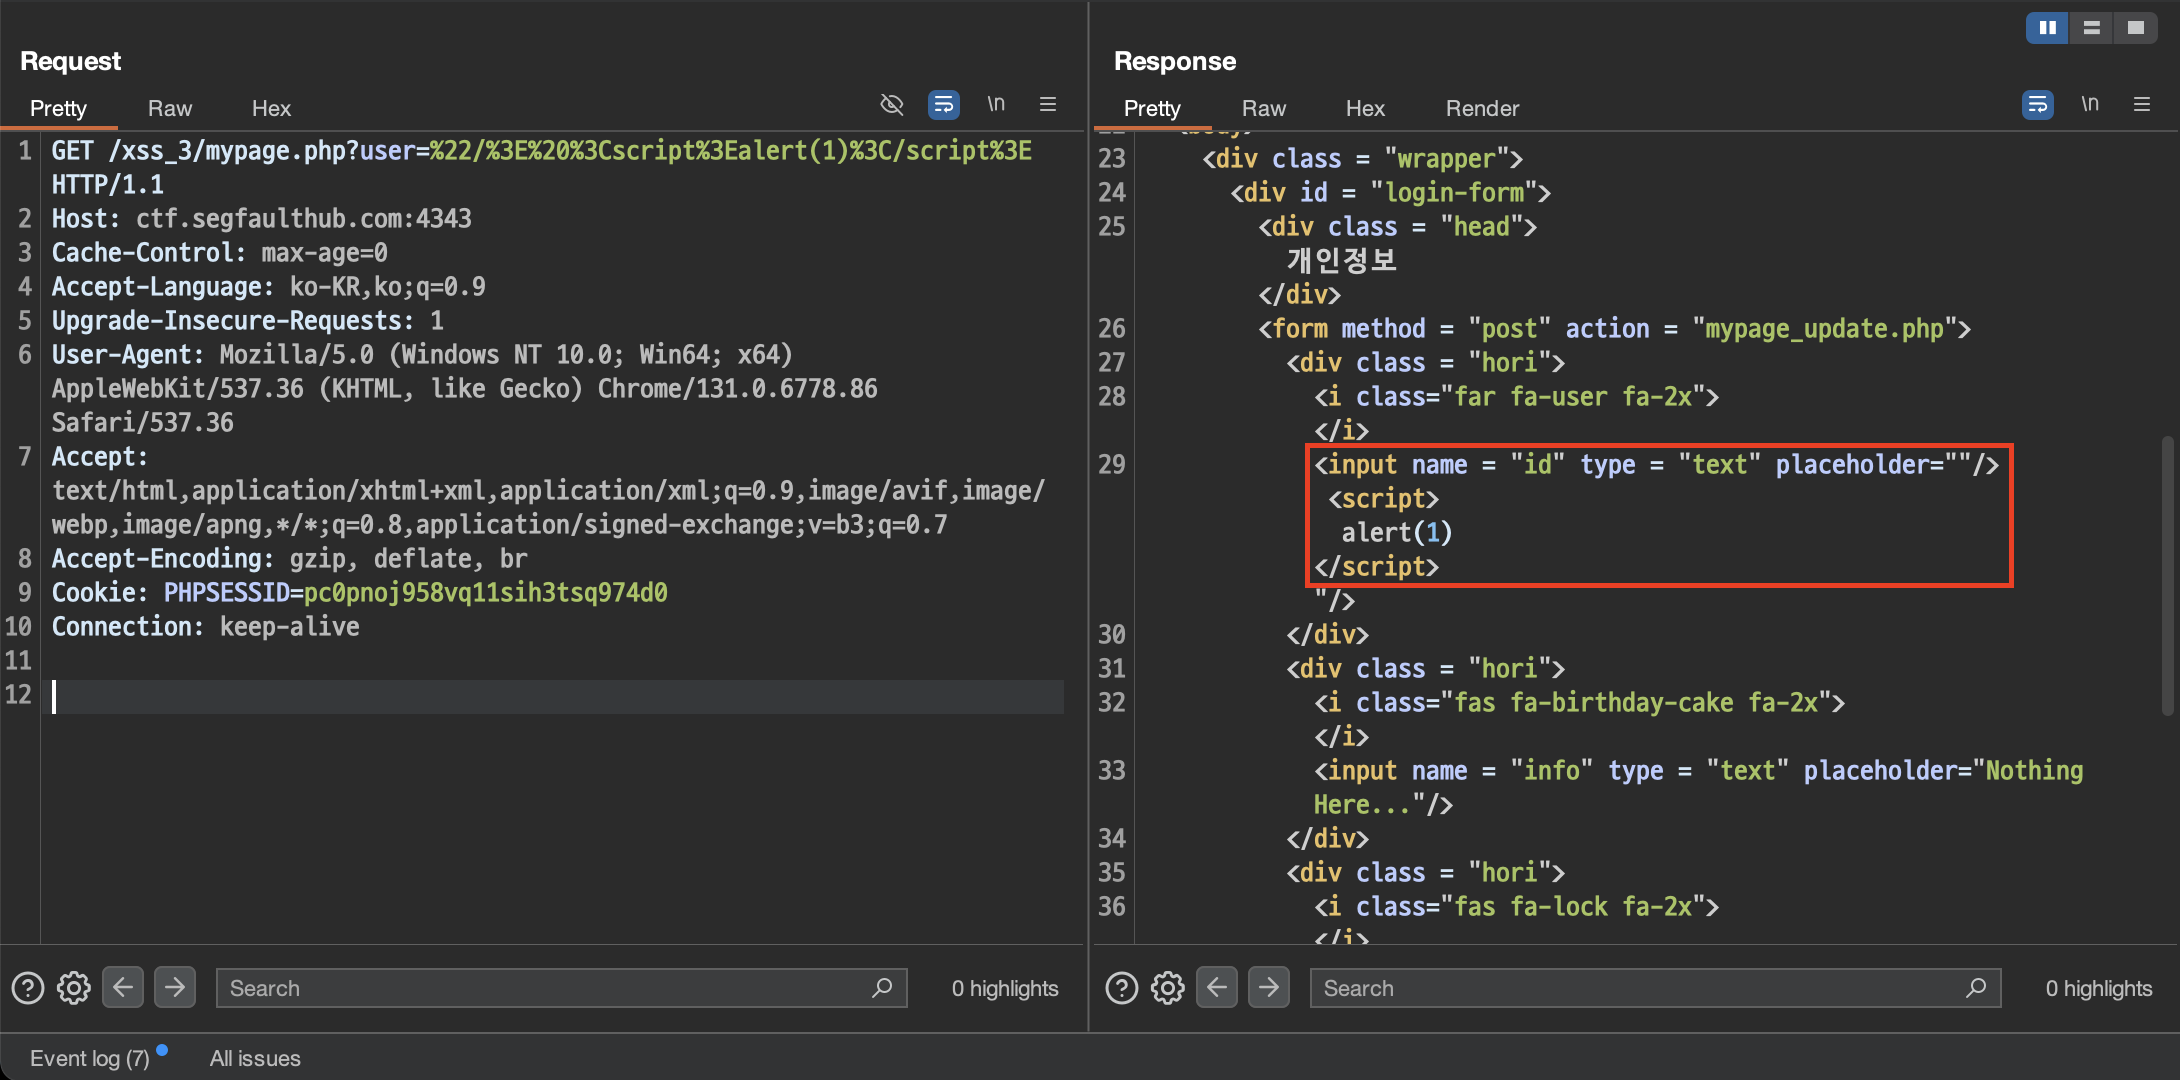Toggle line wrap in the Request panel
The height and width of the screenshot is (1080, 2180).
tap(943, 104)
